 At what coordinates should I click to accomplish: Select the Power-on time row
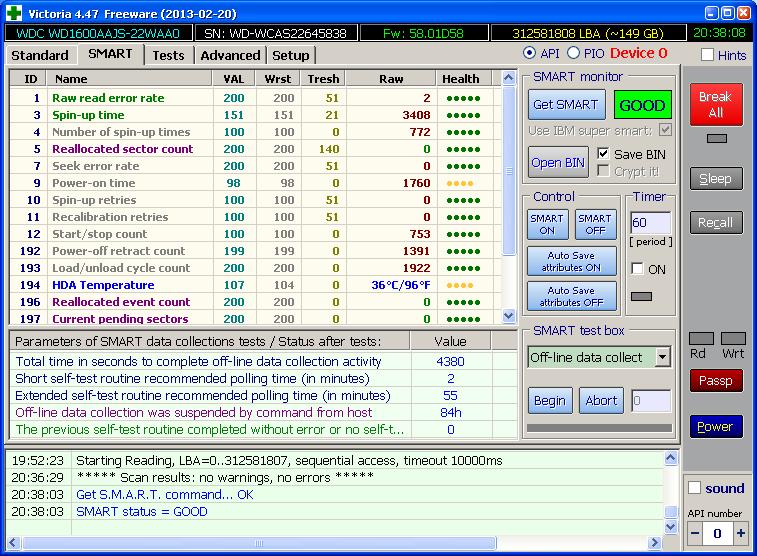click(255, 183)
